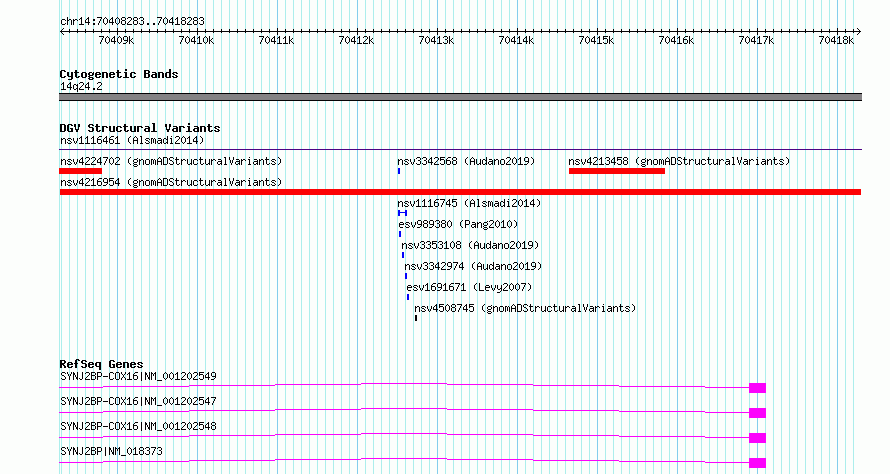Open SYNJ2BP-COX16|NM_001202547 gene label
This screenshot has height=474, width=890.
click(x=138, y=401)
